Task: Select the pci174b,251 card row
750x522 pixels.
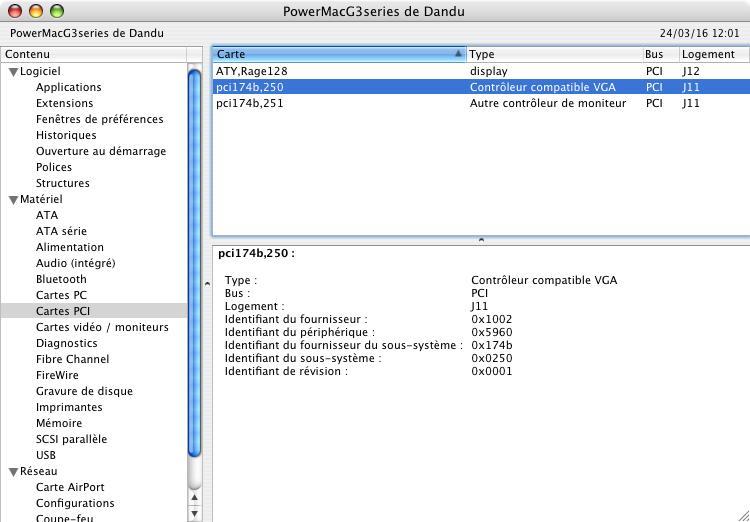Action: [481, 103]
